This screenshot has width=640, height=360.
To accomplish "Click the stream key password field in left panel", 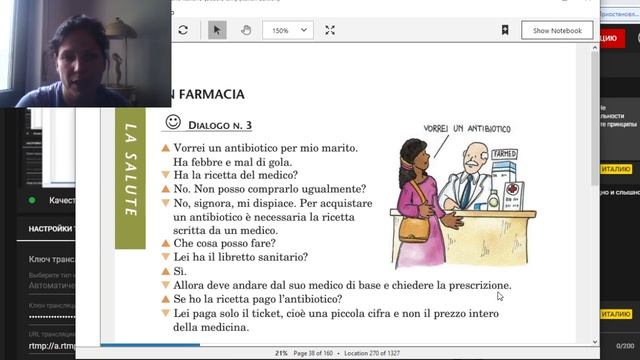I will (x=51, y=317).
